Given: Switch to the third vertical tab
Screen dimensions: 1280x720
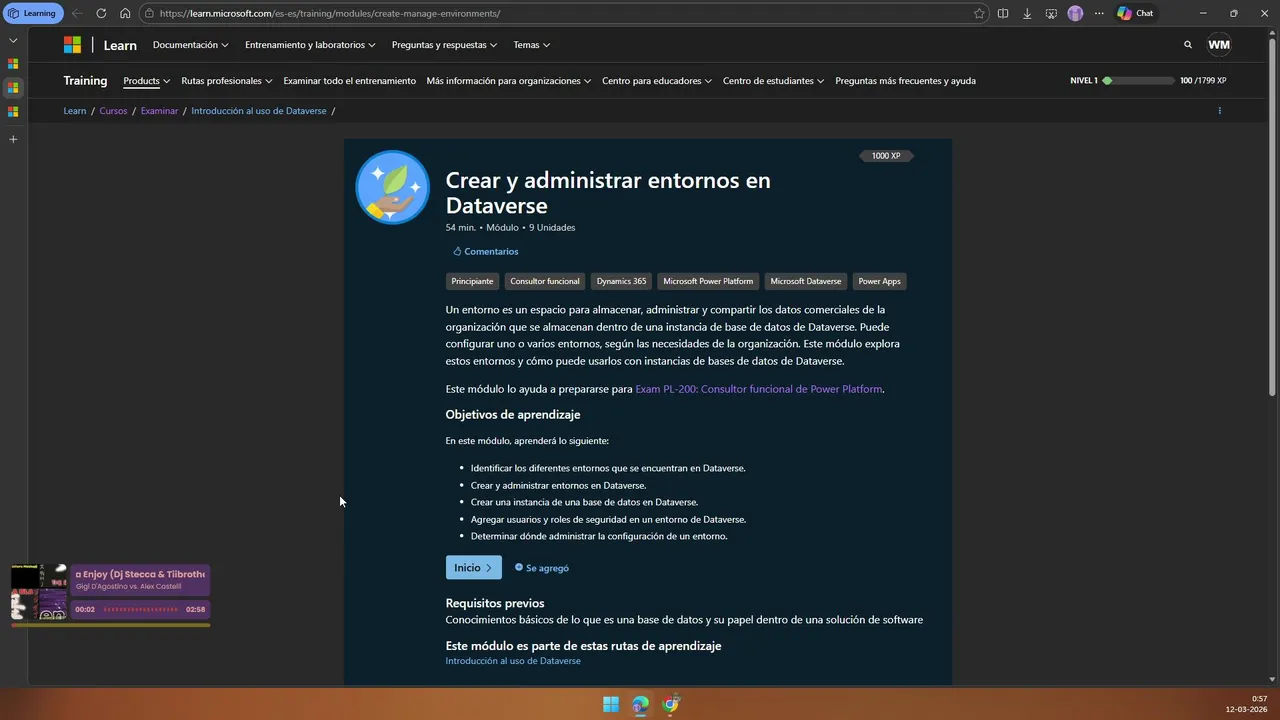Looking at the screenshot, I should (x=13, y=112).
